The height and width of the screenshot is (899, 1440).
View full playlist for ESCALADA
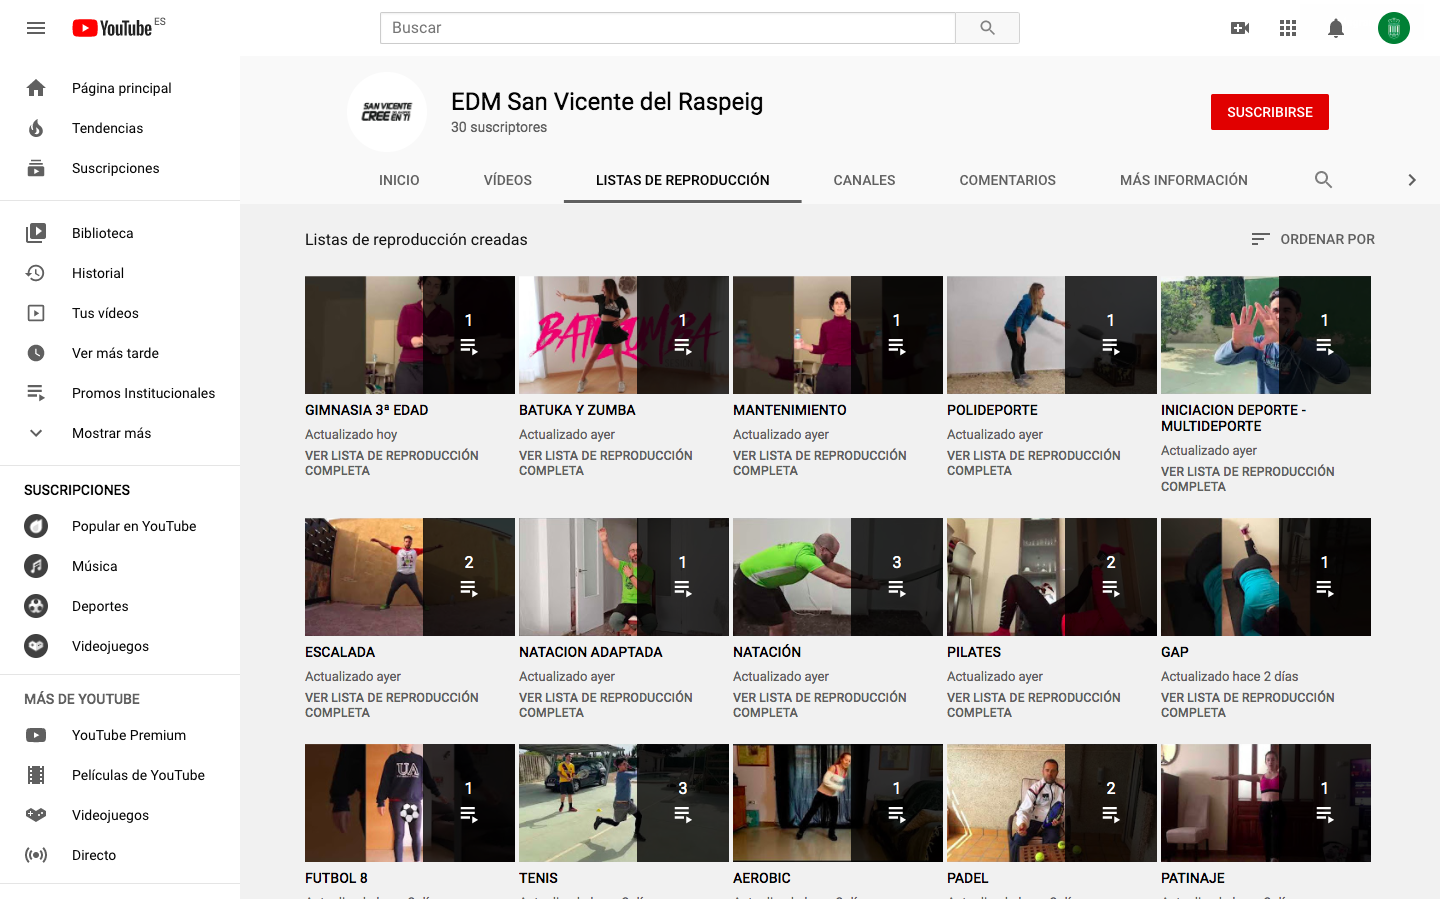coord(392,705)
